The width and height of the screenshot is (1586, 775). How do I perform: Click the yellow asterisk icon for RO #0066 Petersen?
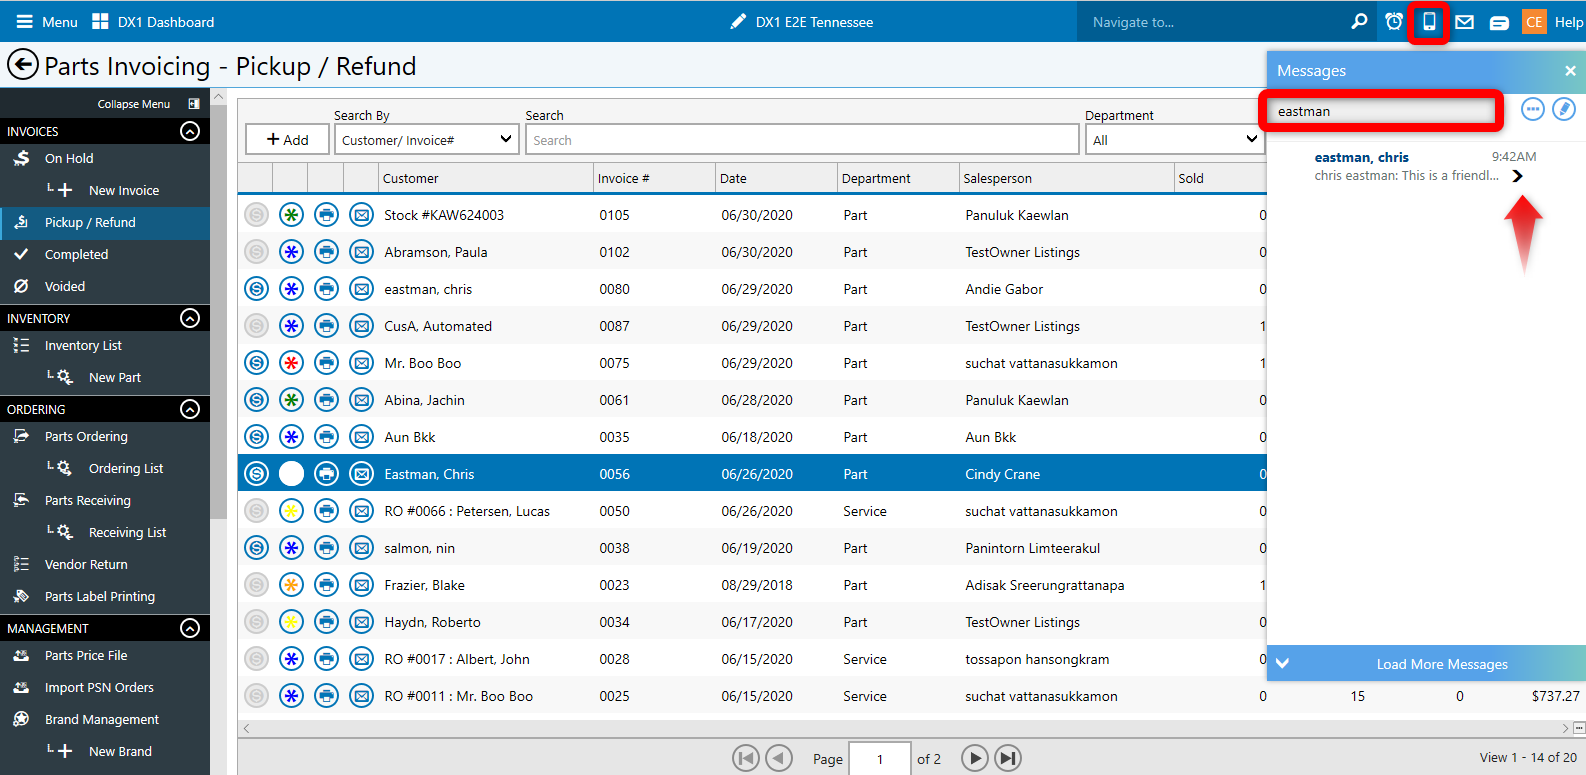point(291,511)
